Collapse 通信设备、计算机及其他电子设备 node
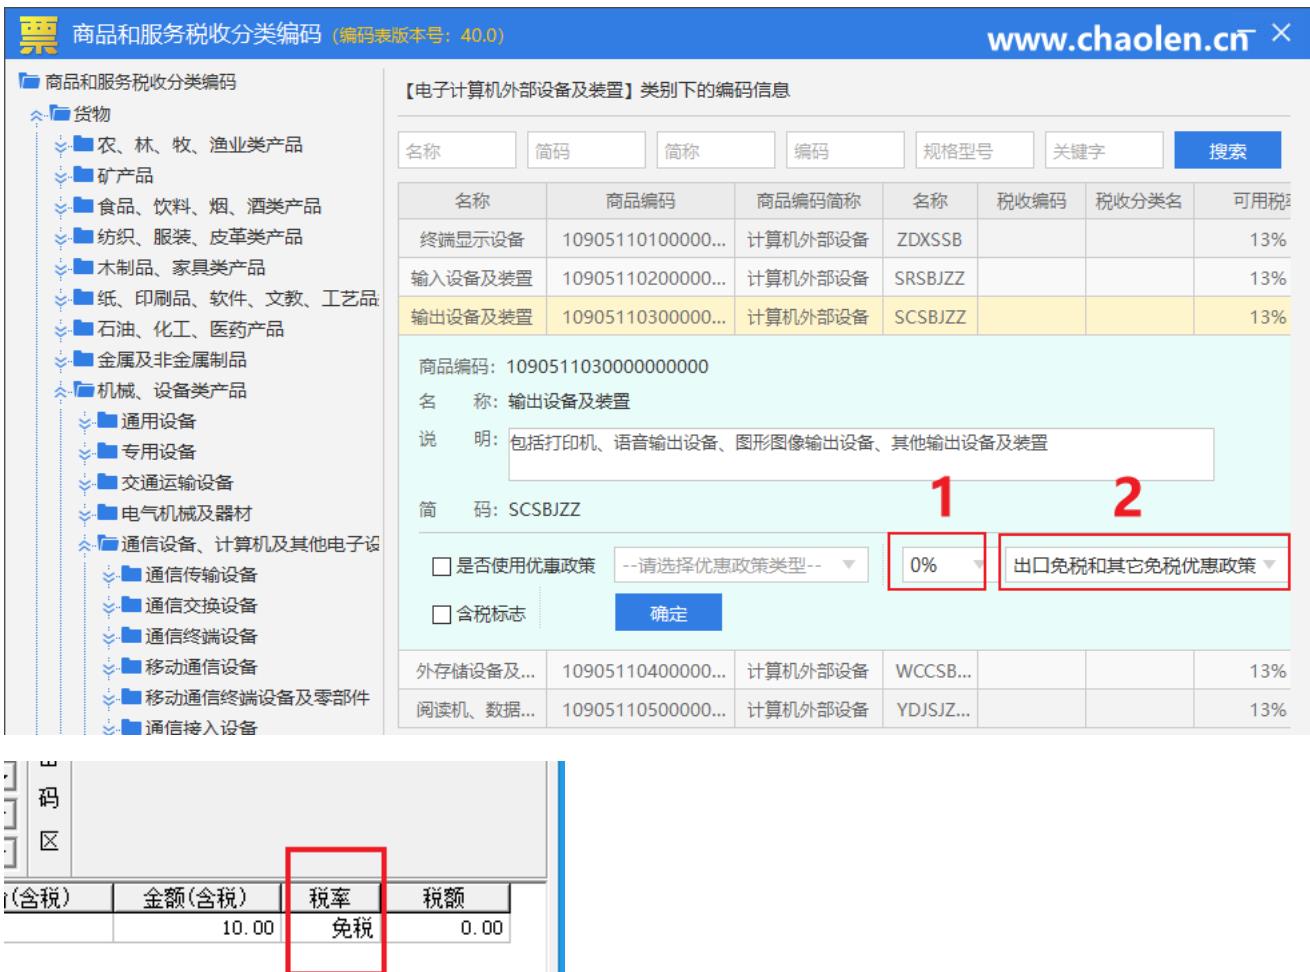 [x=85, y=545]
